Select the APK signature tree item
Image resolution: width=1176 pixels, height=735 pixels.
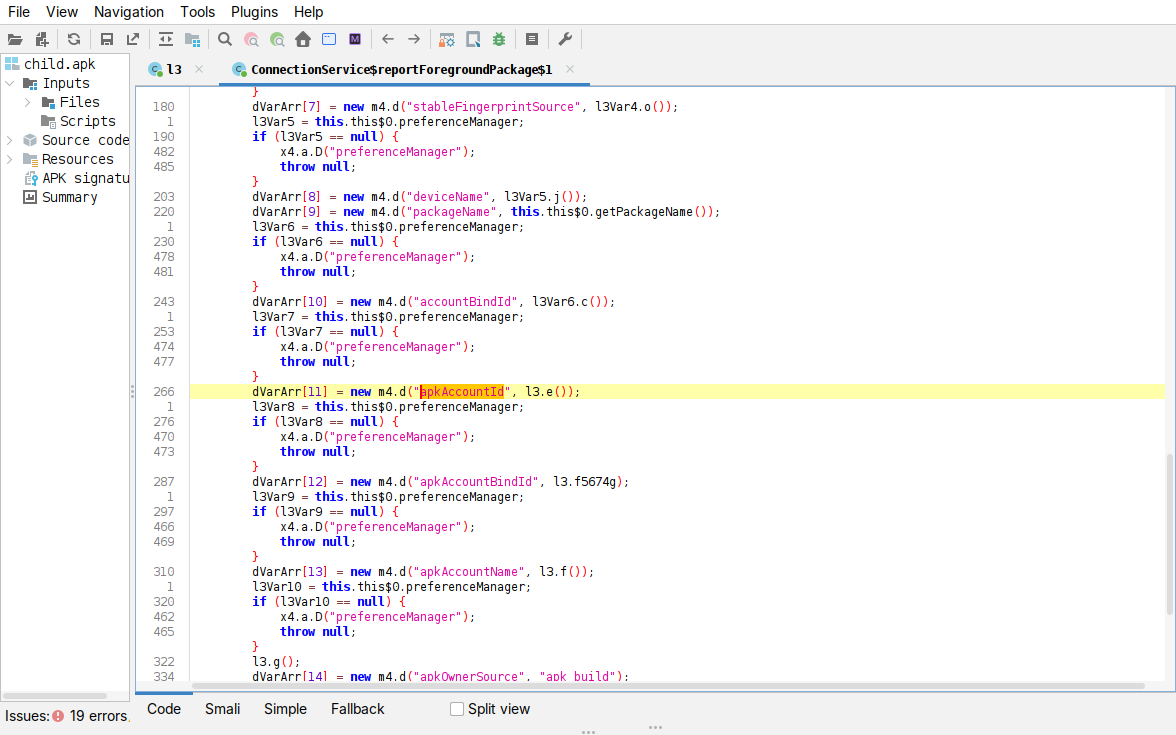[x=85, y=178]
